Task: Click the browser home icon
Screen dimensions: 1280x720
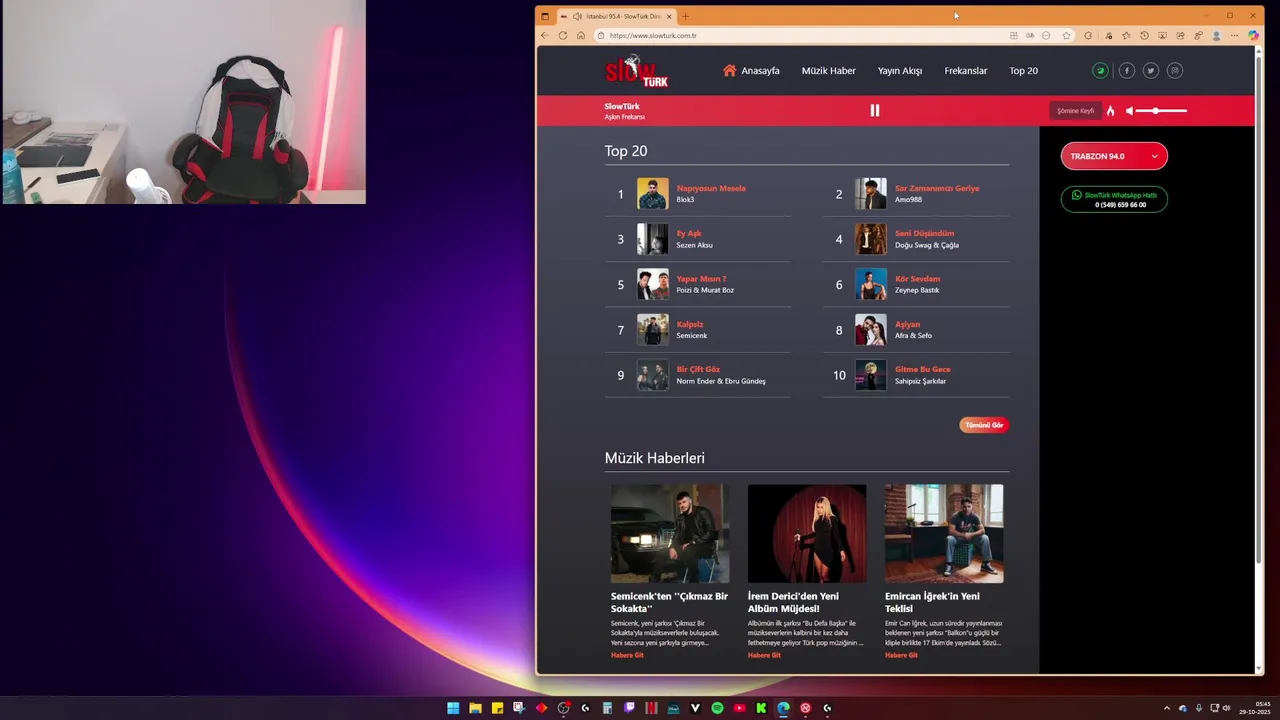Action: tap(581, 35)
